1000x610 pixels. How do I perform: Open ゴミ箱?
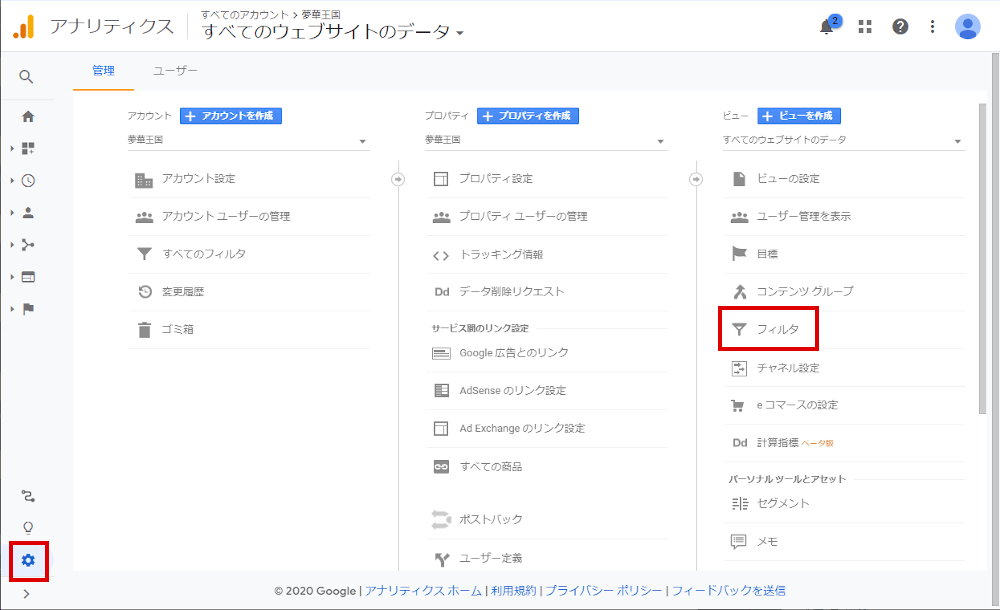click(x=249, y=330)
